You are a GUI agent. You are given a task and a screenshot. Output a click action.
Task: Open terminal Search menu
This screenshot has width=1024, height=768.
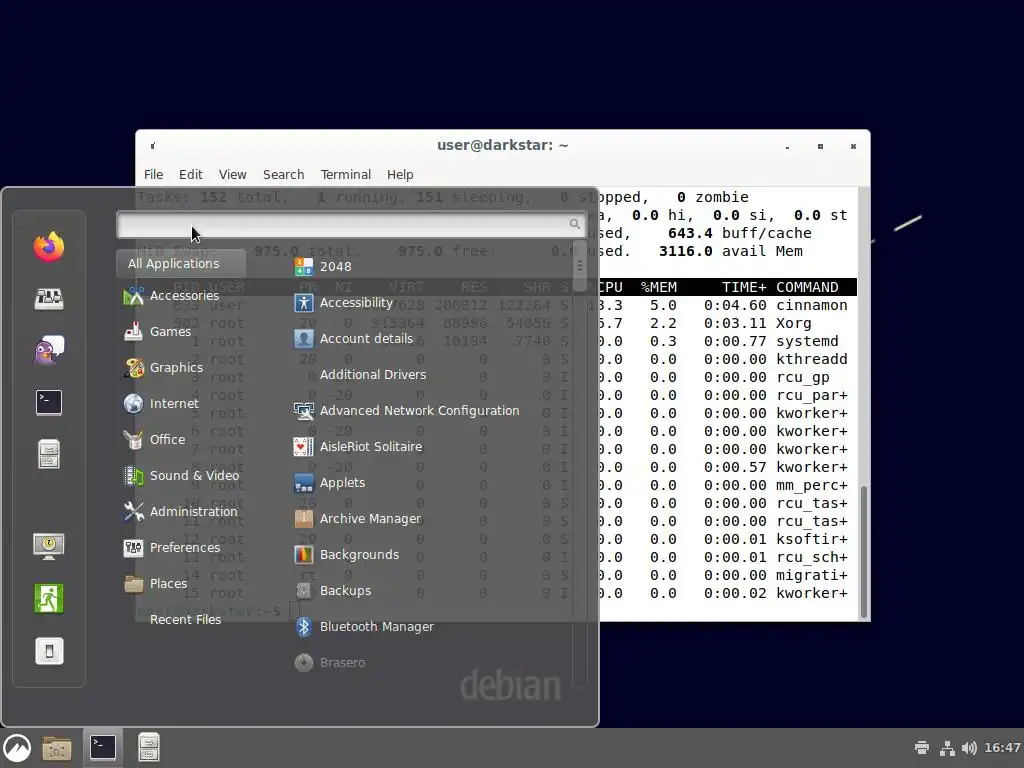(x=283, y=174)
